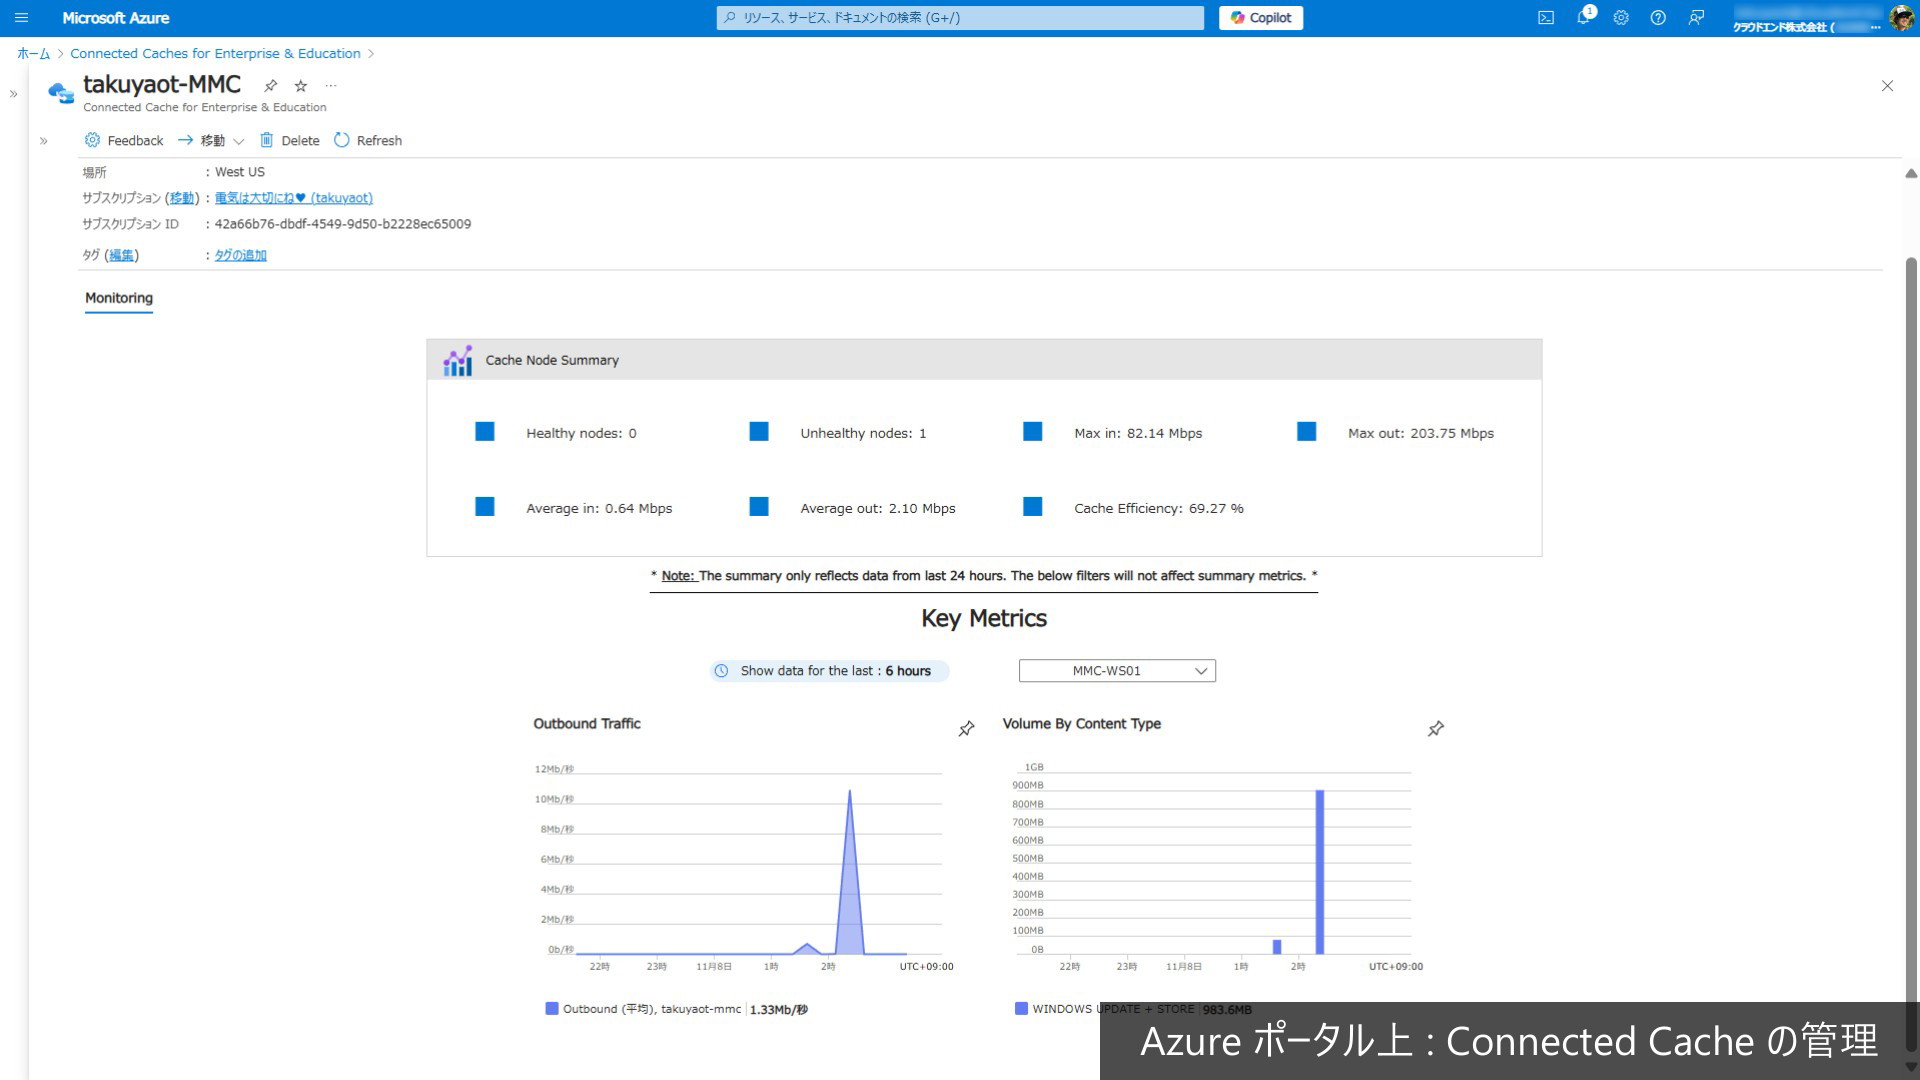The width and height of the screenshot is (1920, 1080).
Task: Click Max out: 203.75 Mbps text
Action: 1421,433
